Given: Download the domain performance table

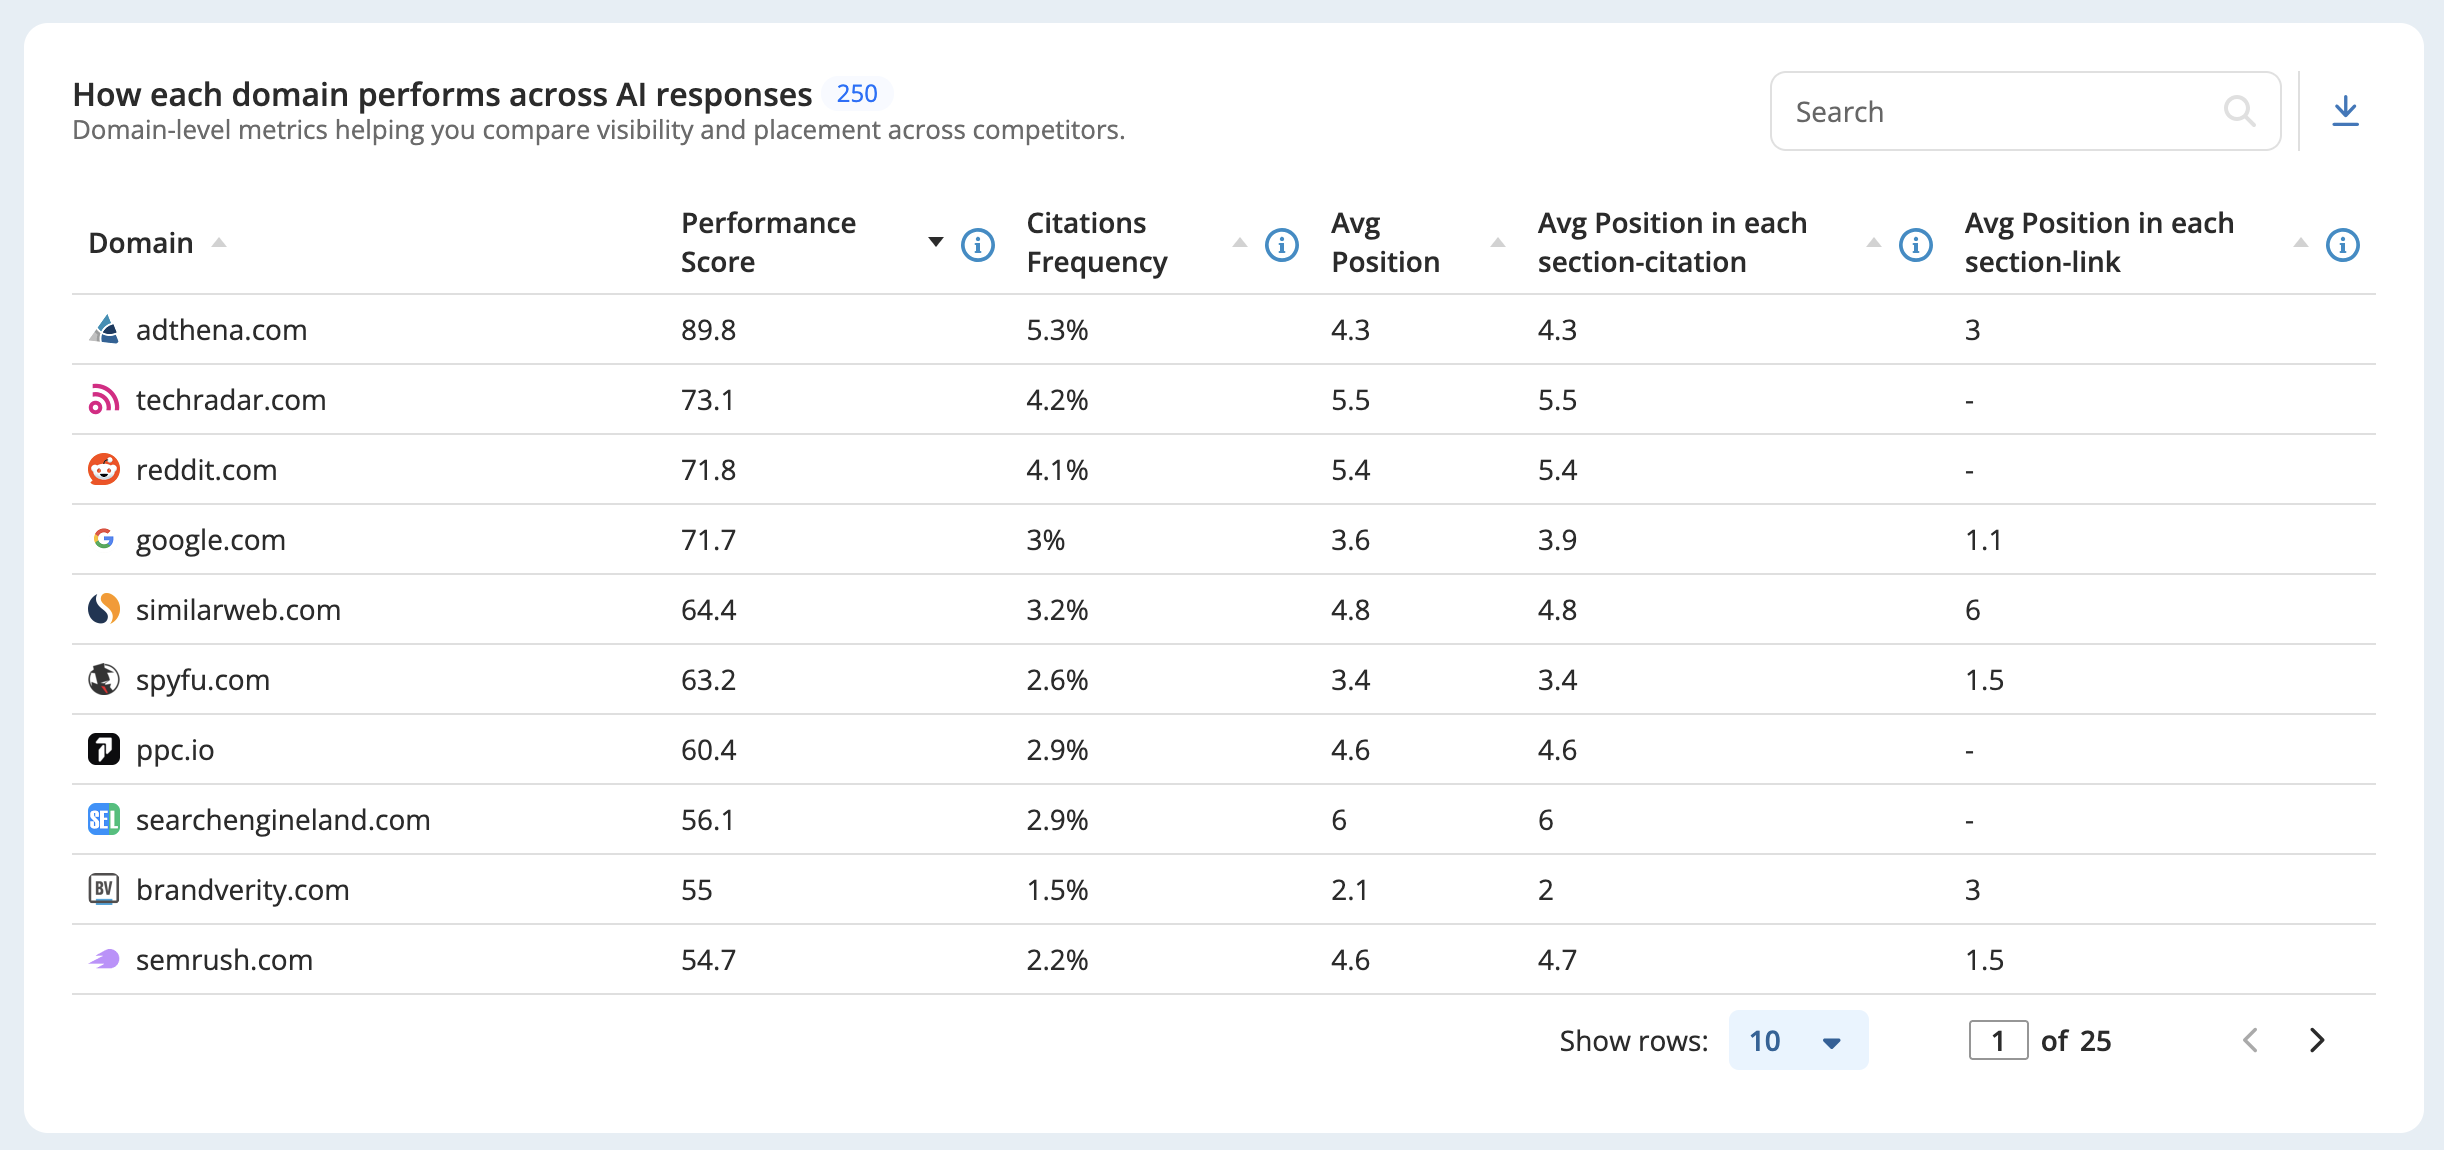Looking at the screenshot, I should 2345,111.
